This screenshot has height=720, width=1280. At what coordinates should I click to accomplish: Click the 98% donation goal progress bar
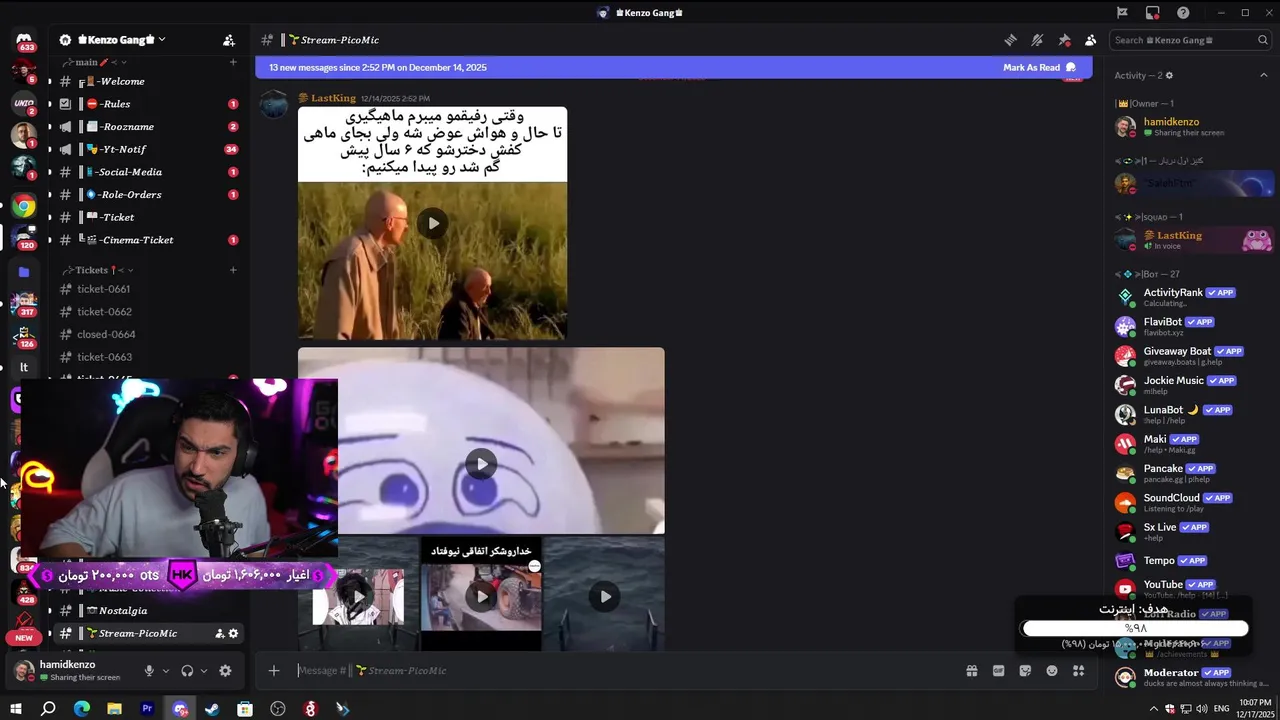tap(1135, 628)
